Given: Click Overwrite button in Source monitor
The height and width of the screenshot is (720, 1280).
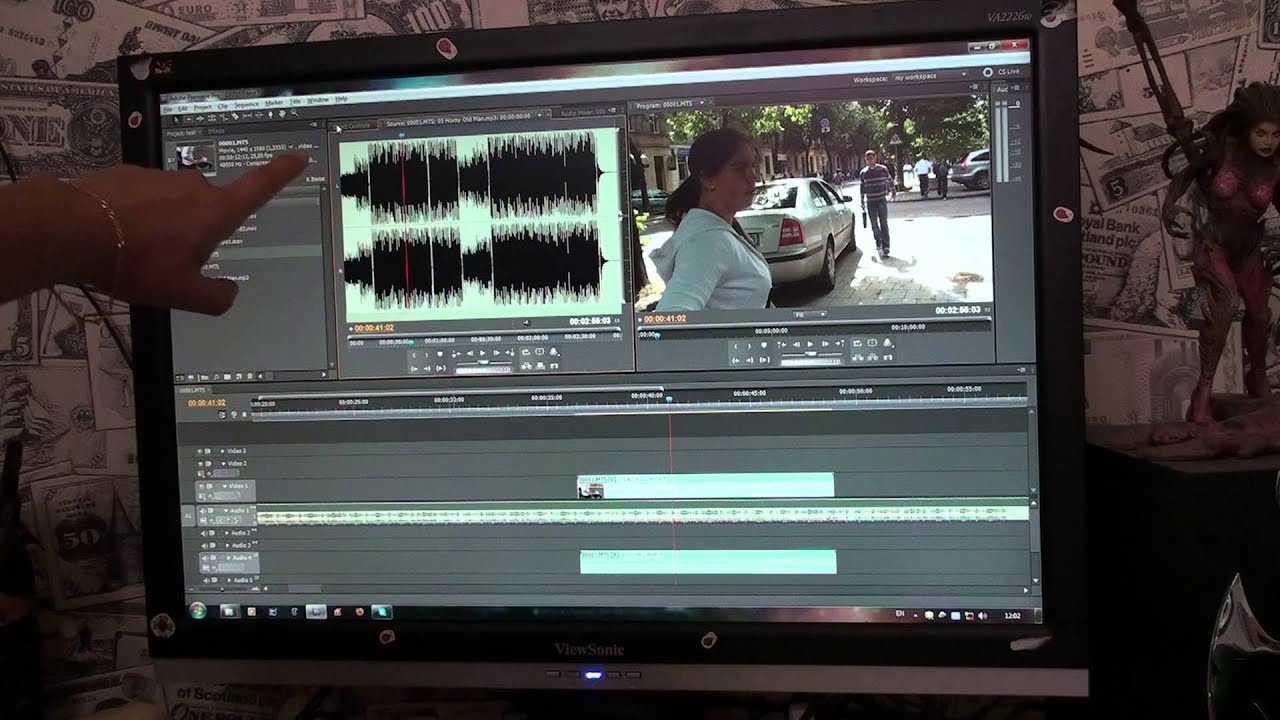Looking at the screenshot, I should [x=540, y=366].
